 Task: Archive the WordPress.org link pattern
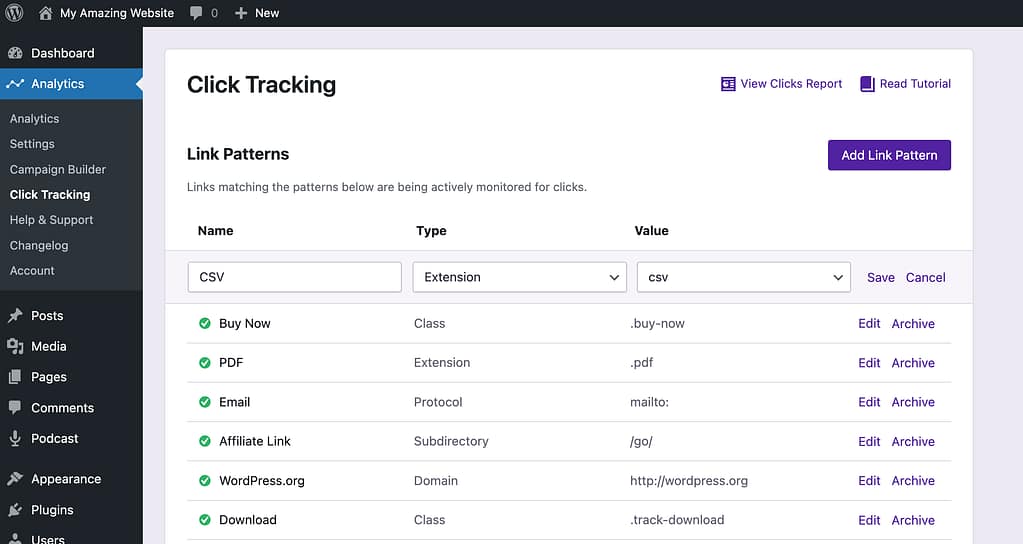click(x=913, y=481)
